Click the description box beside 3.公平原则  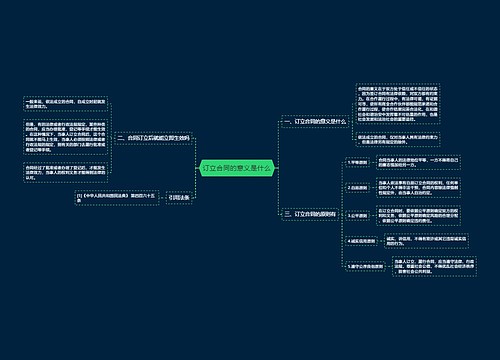click(418, 216)
